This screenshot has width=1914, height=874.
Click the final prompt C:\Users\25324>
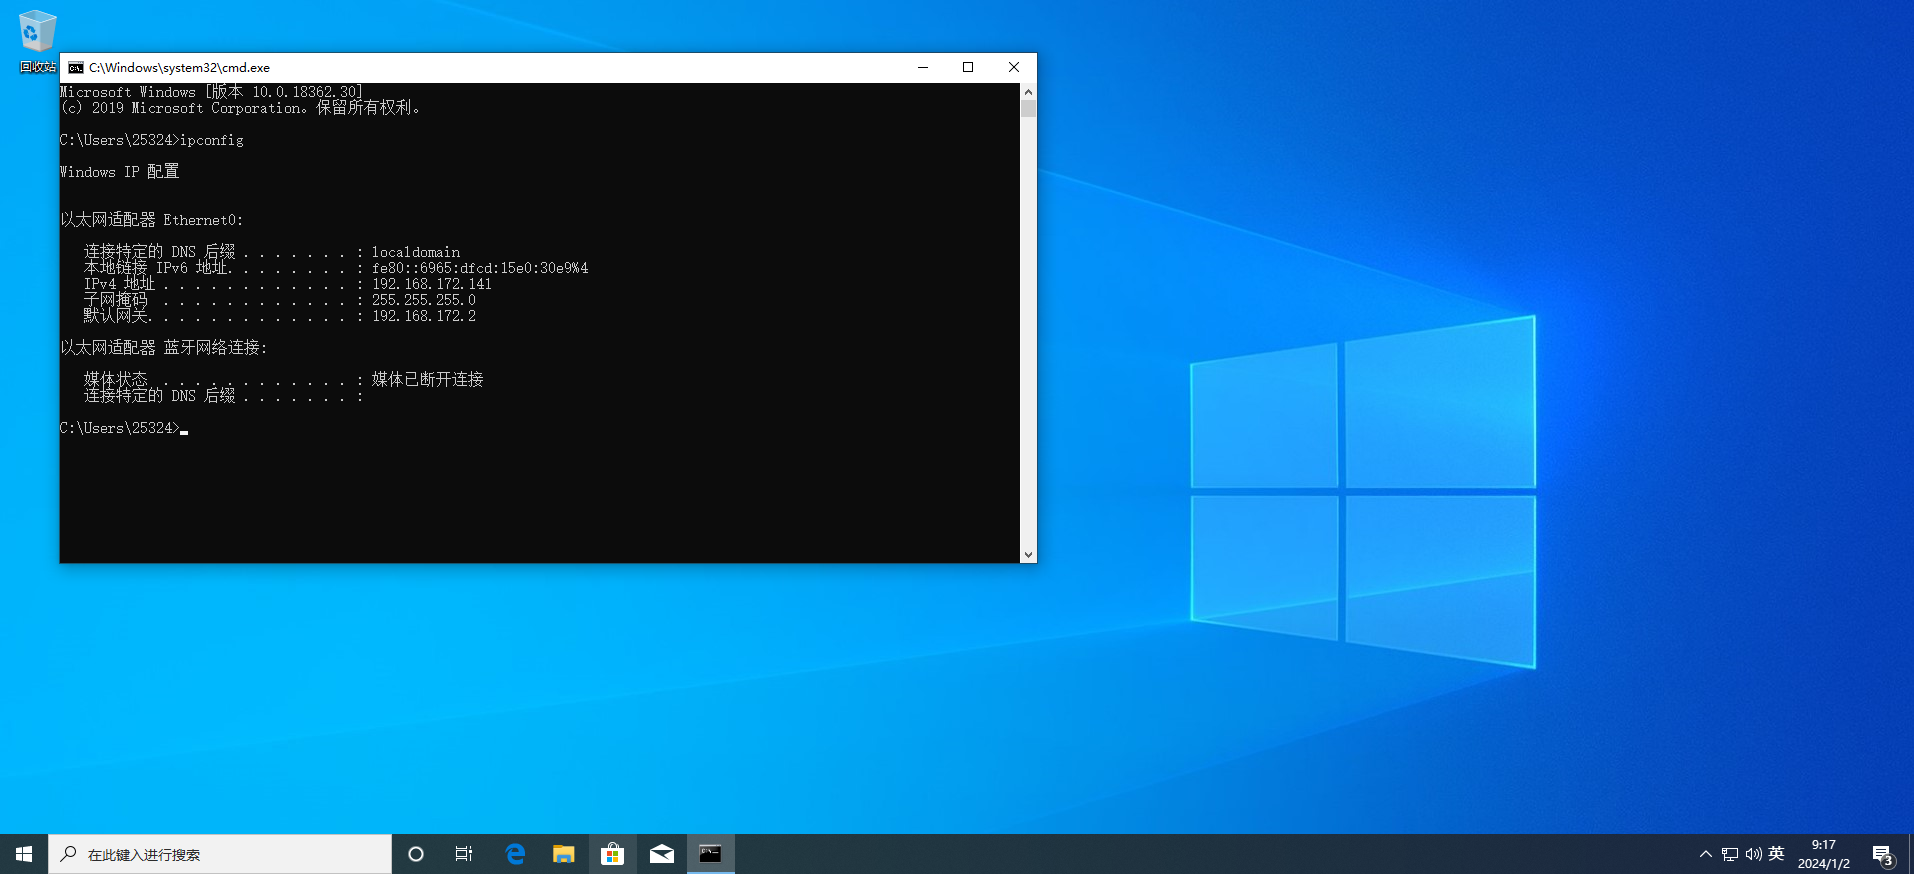120,428
